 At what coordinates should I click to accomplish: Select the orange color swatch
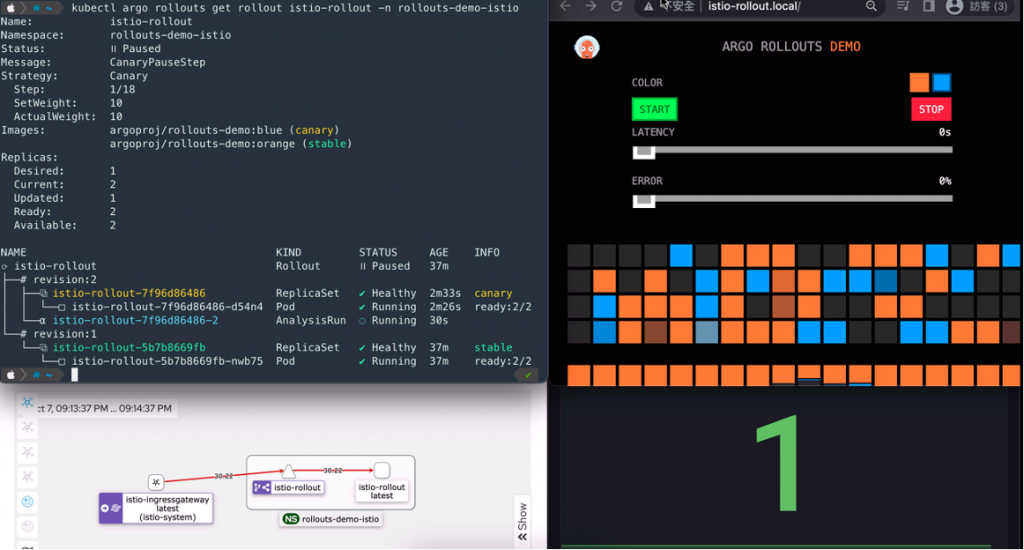[919, 82]
